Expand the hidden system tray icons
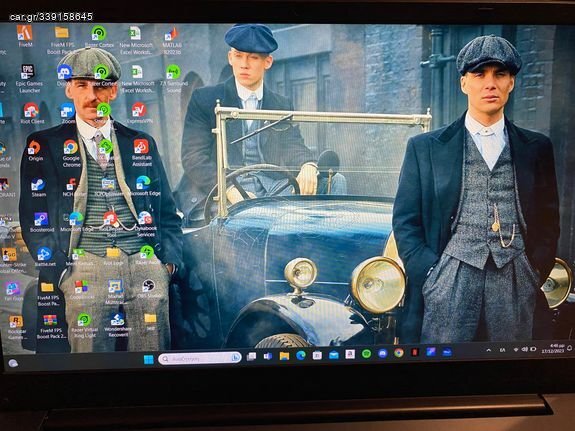The image size is (575, 431). click(488, 350)
